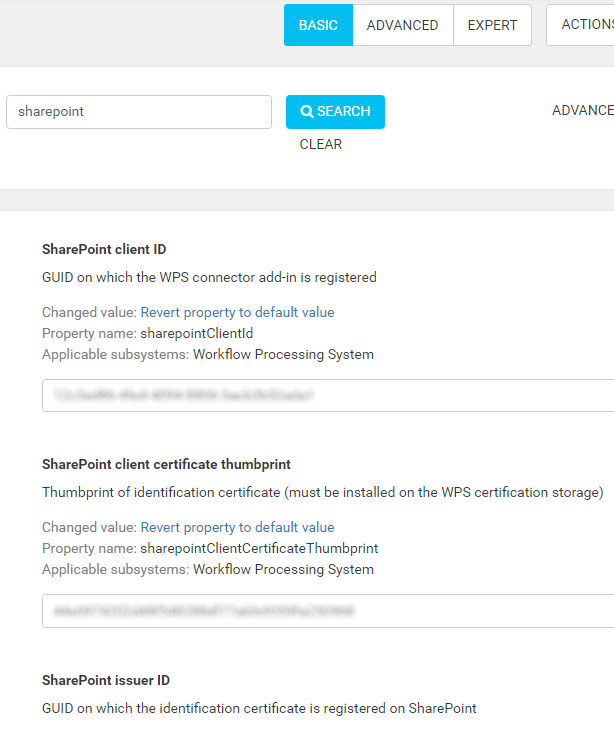Viewport: 614px width, 730px height.
Task: Select the EXPERT settings tab
Action: pyautogui.click(x=493, y=25)
